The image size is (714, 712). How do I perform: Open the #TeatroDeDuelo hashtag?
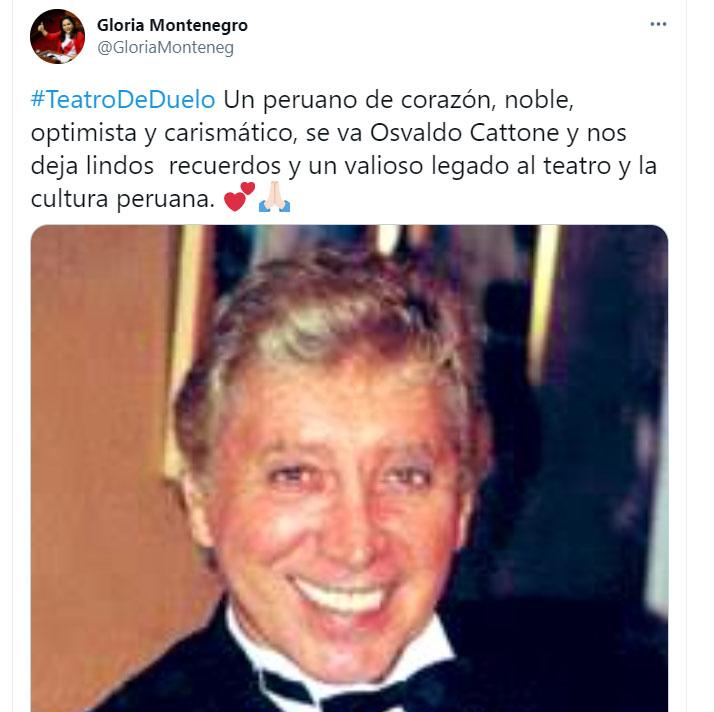pyautogui.click(x=123, y=99)
